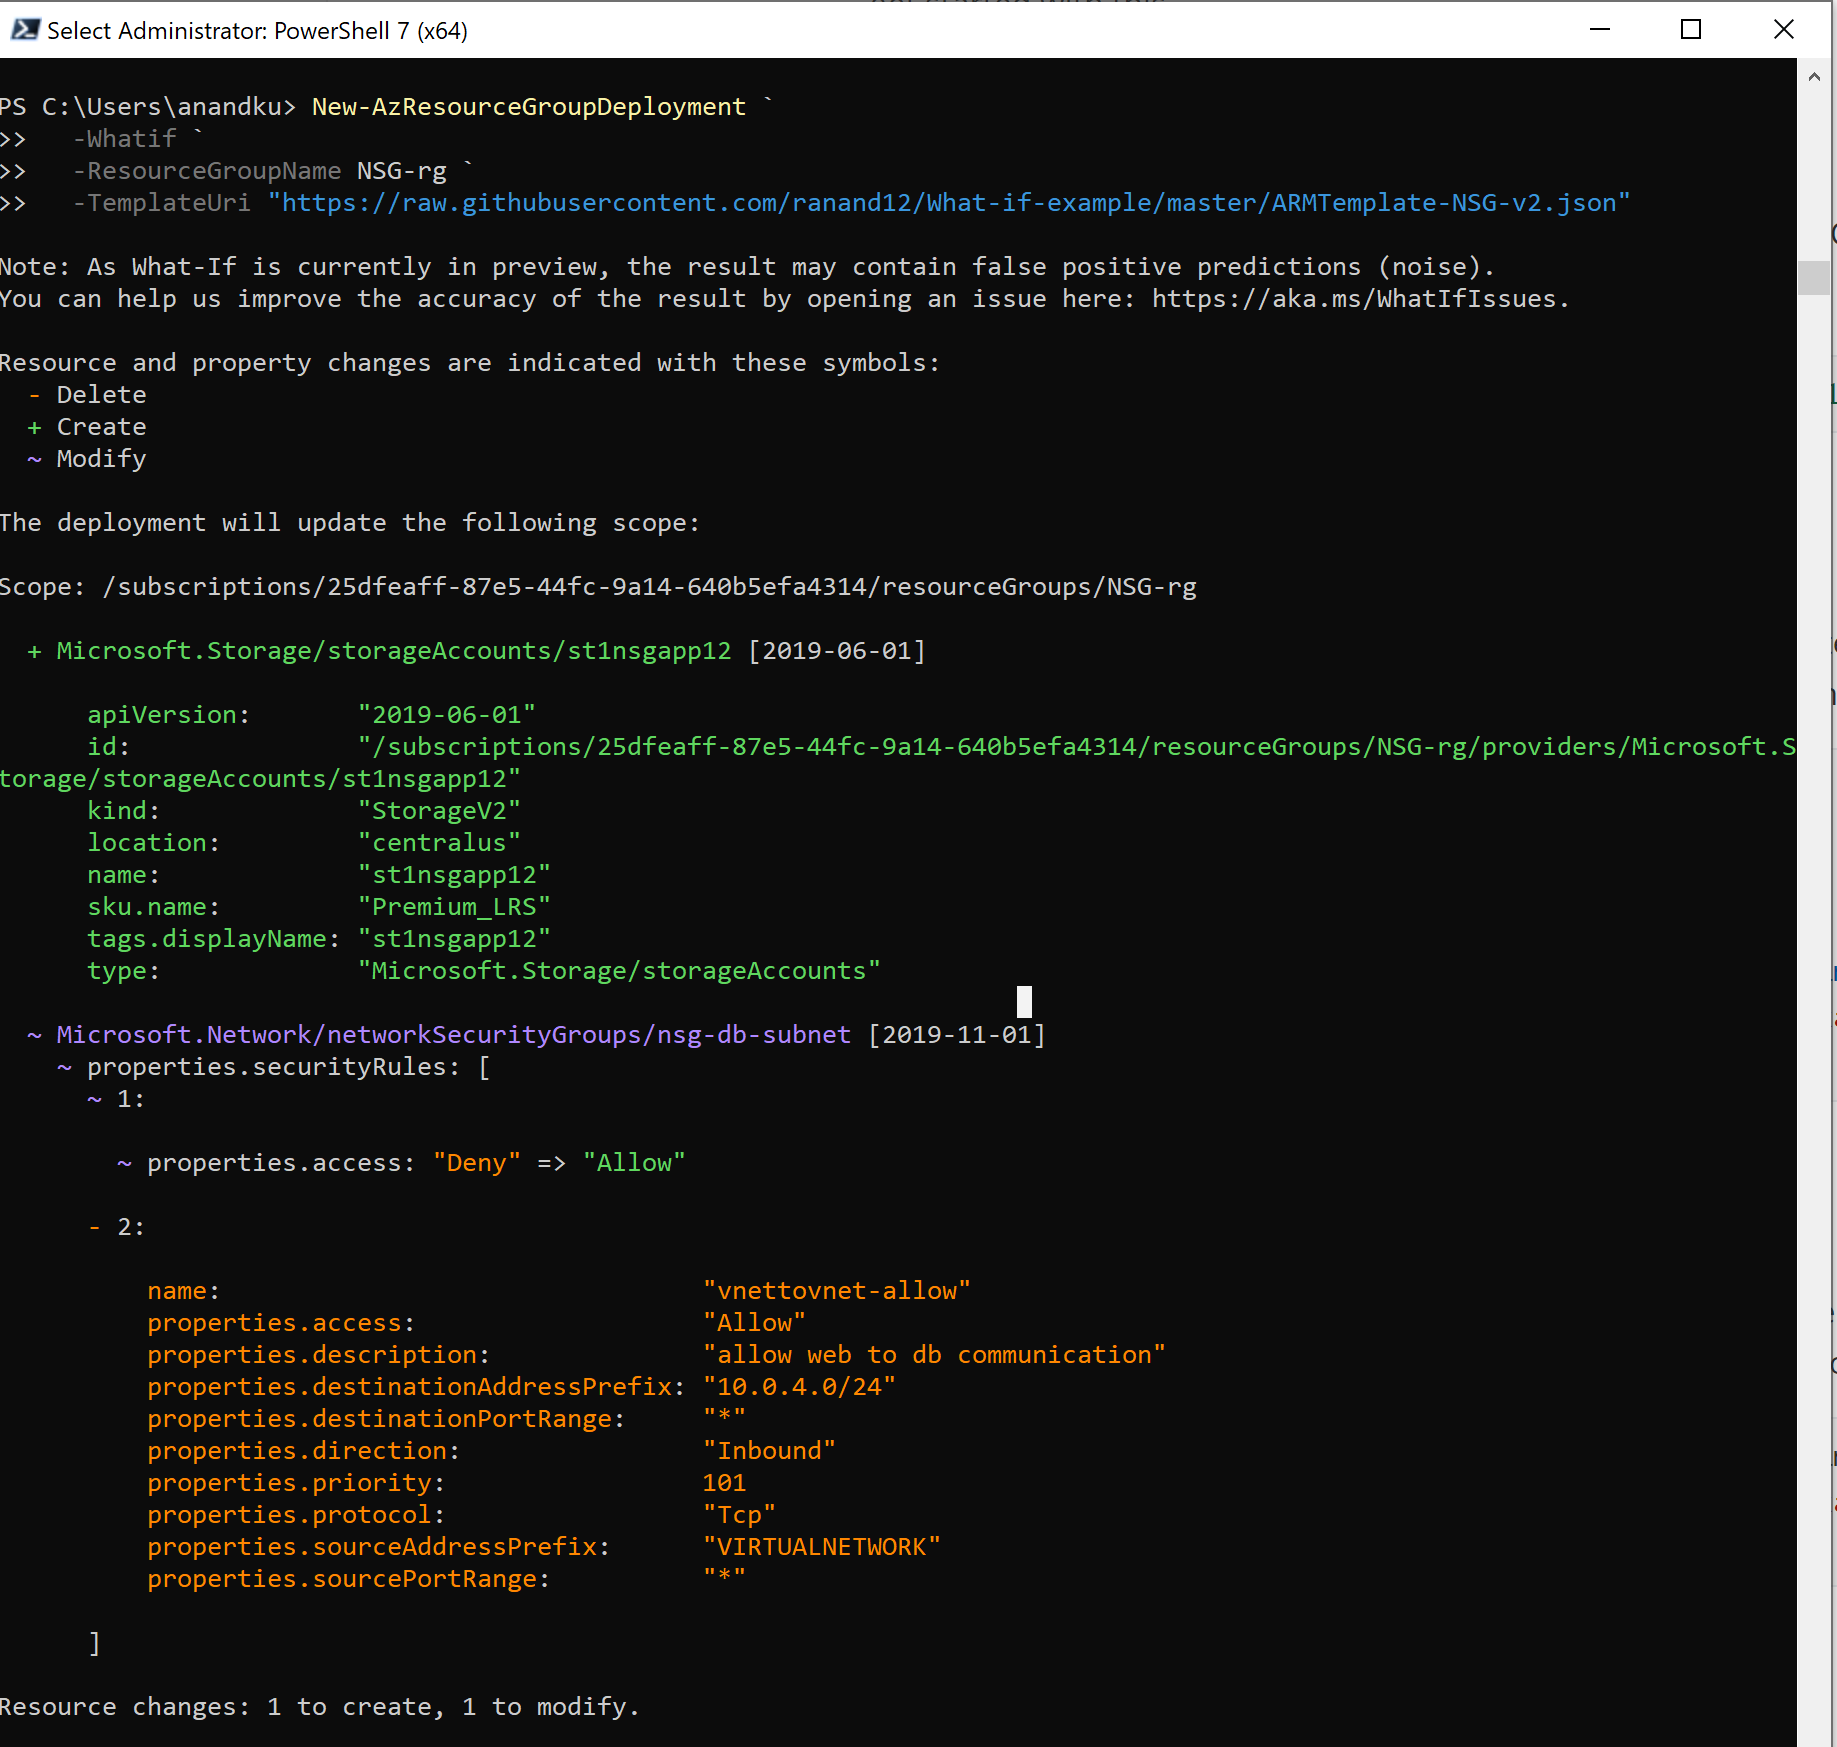This screenshot has width=1837, height=1747.
Task: Click the apiVersion "2019-06-01" value
Action: [x=447, y=715]
